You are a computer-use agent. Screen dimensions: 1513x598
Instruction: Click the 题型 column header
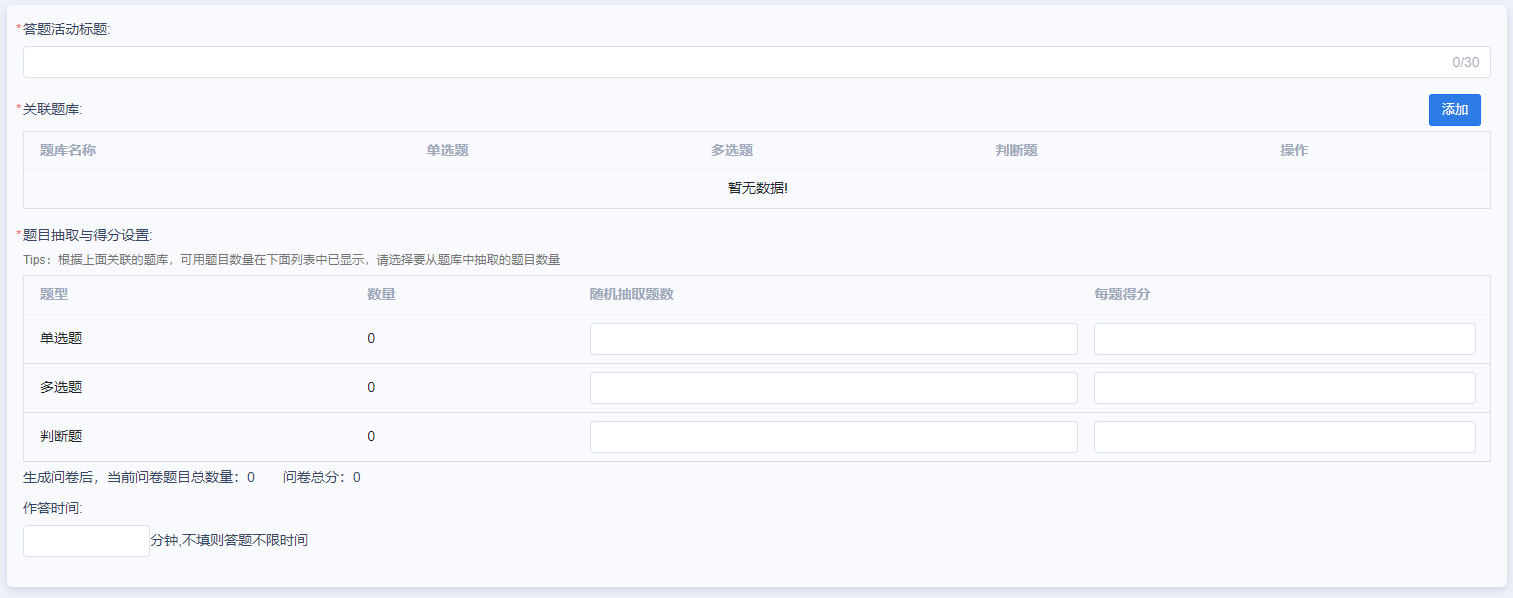click(54, 295)
